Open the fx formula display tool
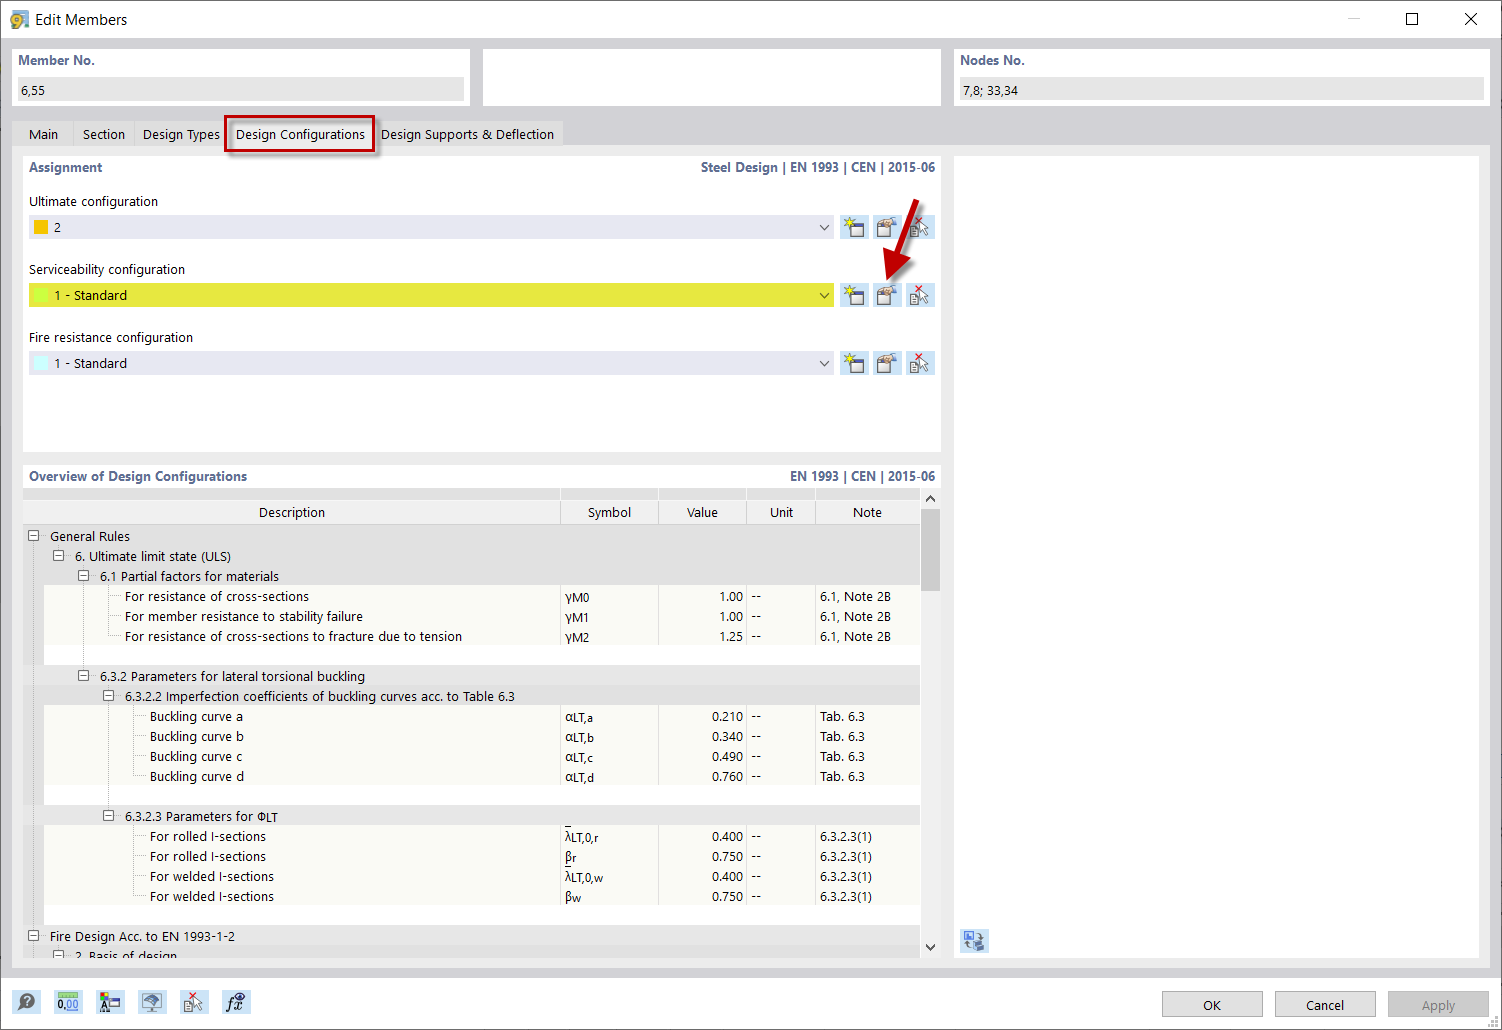 [236, 1001]
